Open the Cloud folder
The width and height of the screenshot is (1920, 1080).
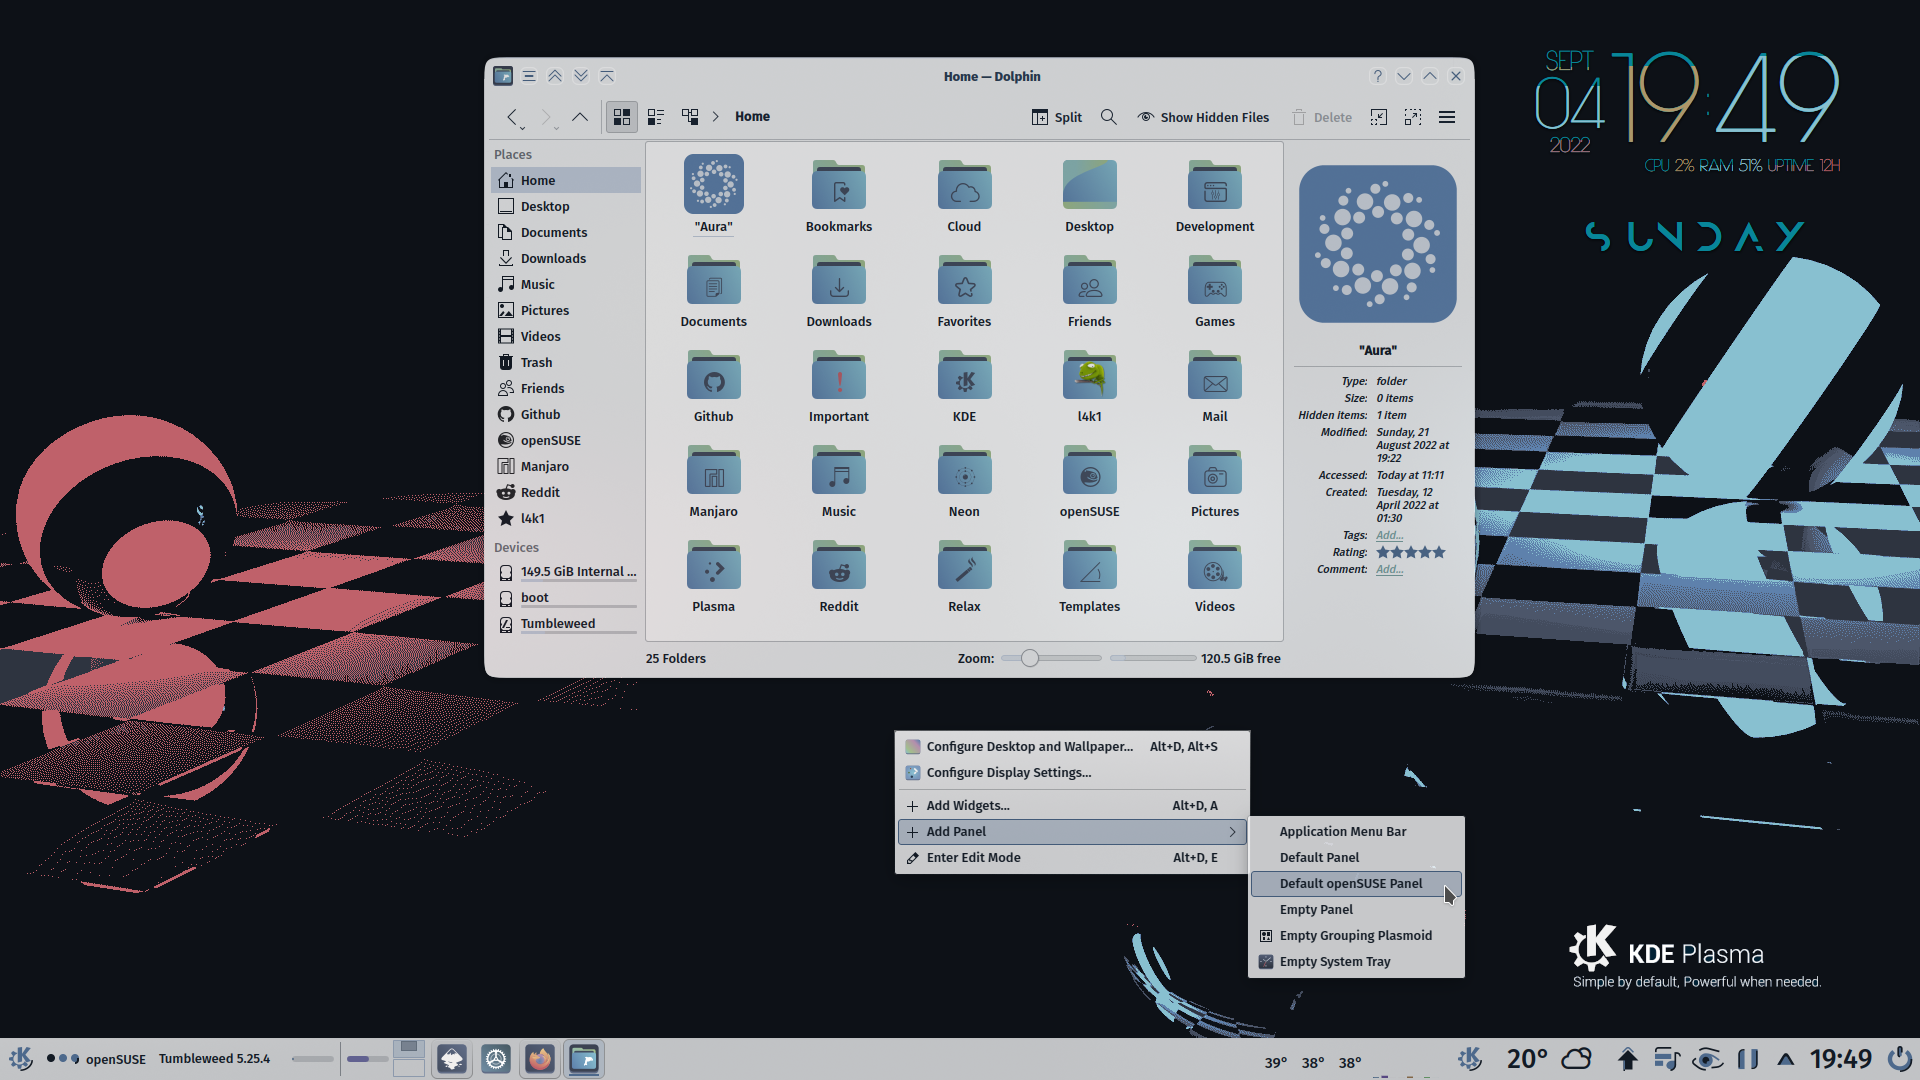(964, 196)
